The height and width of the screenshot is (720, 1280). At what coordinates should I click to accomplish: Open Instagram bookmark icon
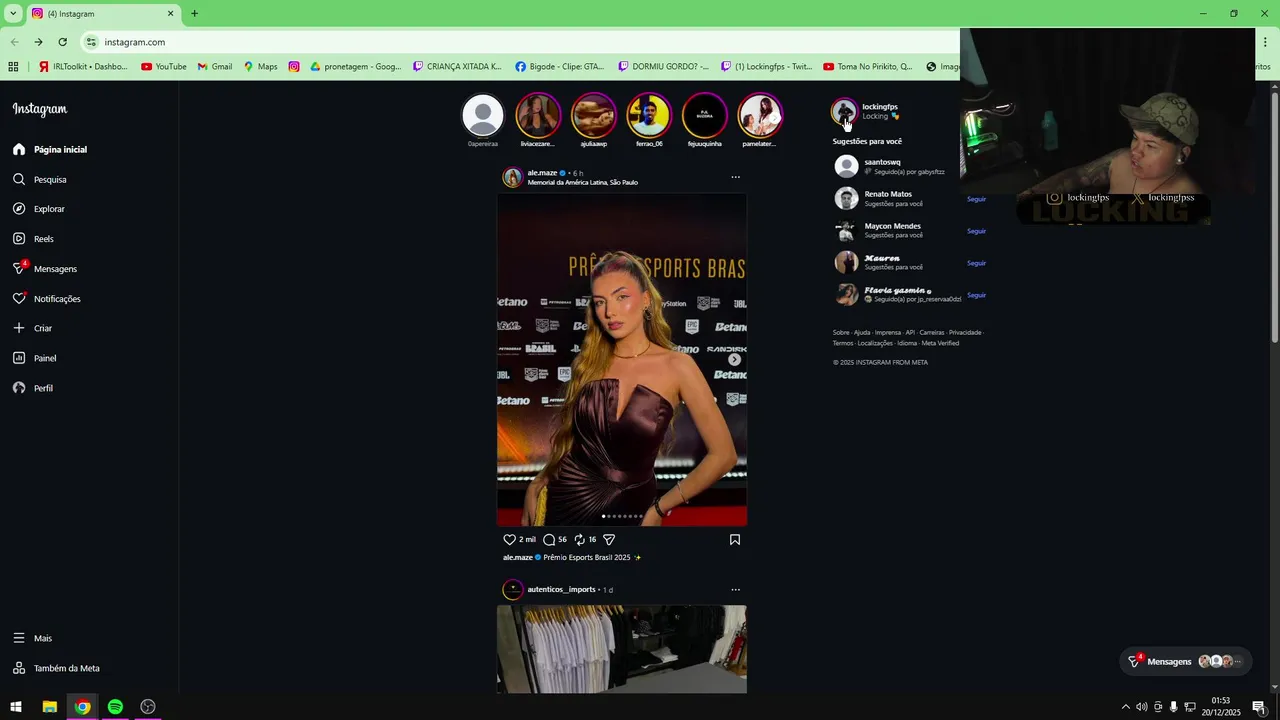click(x=294, y=67)
